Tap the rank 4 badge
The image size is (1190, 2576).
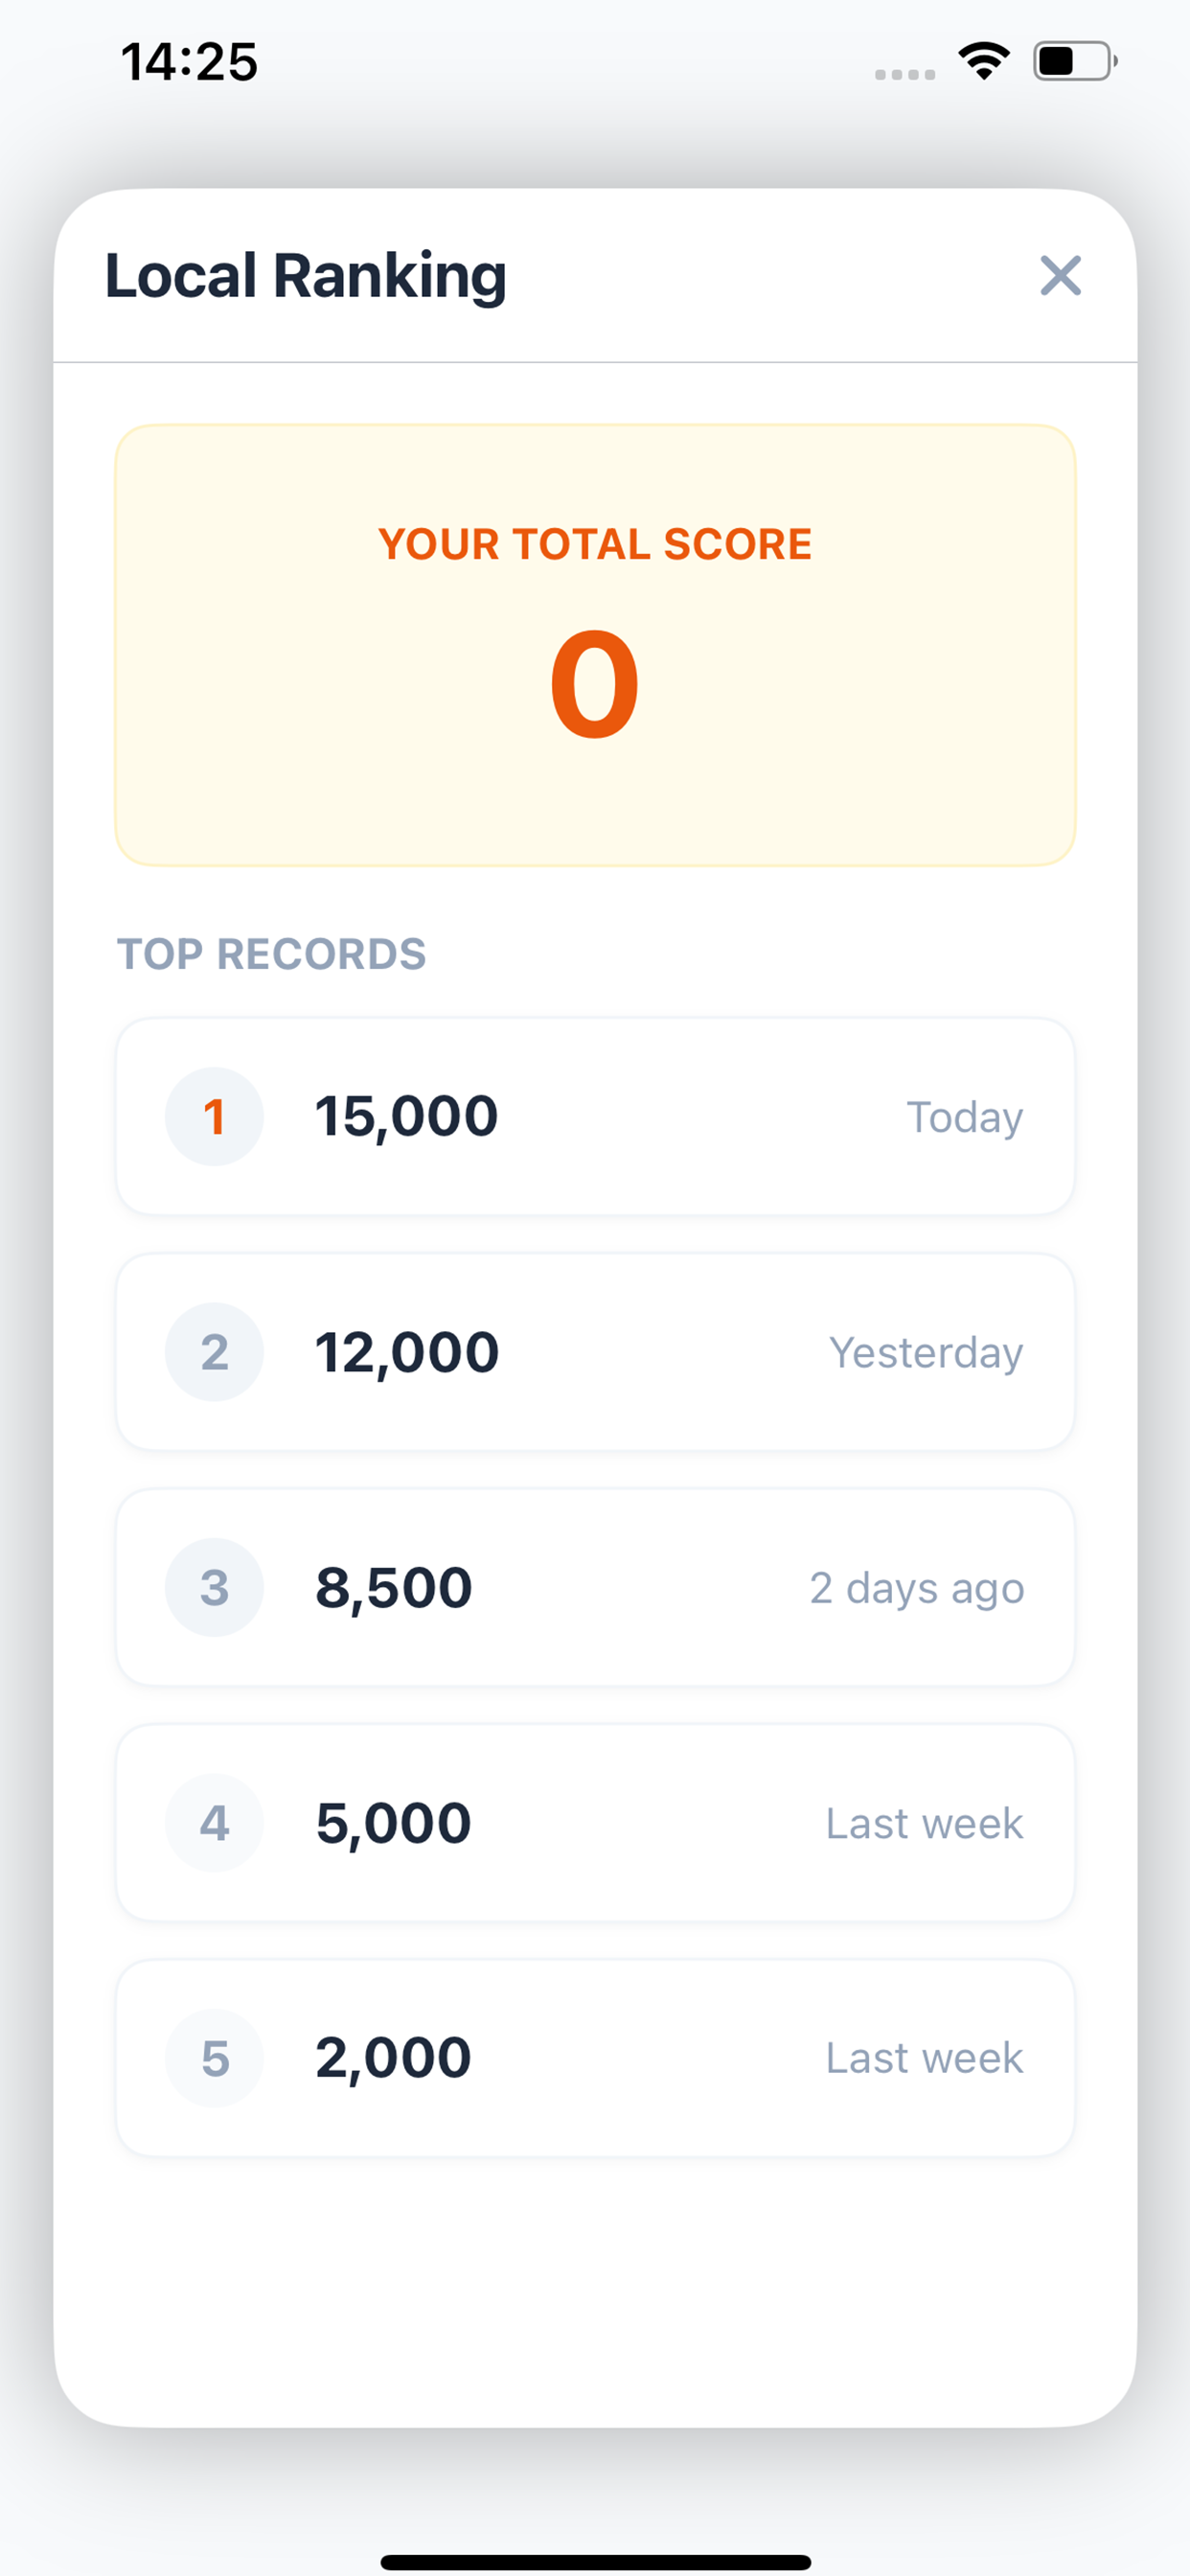[214, 1822]
